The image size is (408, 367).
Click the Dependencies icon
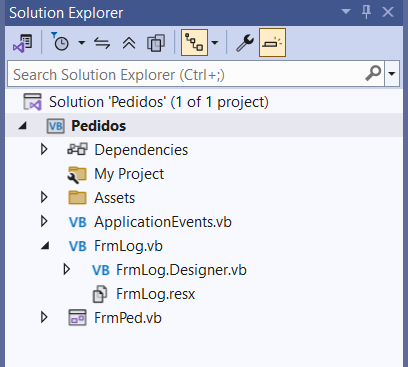pyautogui.click(x=77, y=149)
